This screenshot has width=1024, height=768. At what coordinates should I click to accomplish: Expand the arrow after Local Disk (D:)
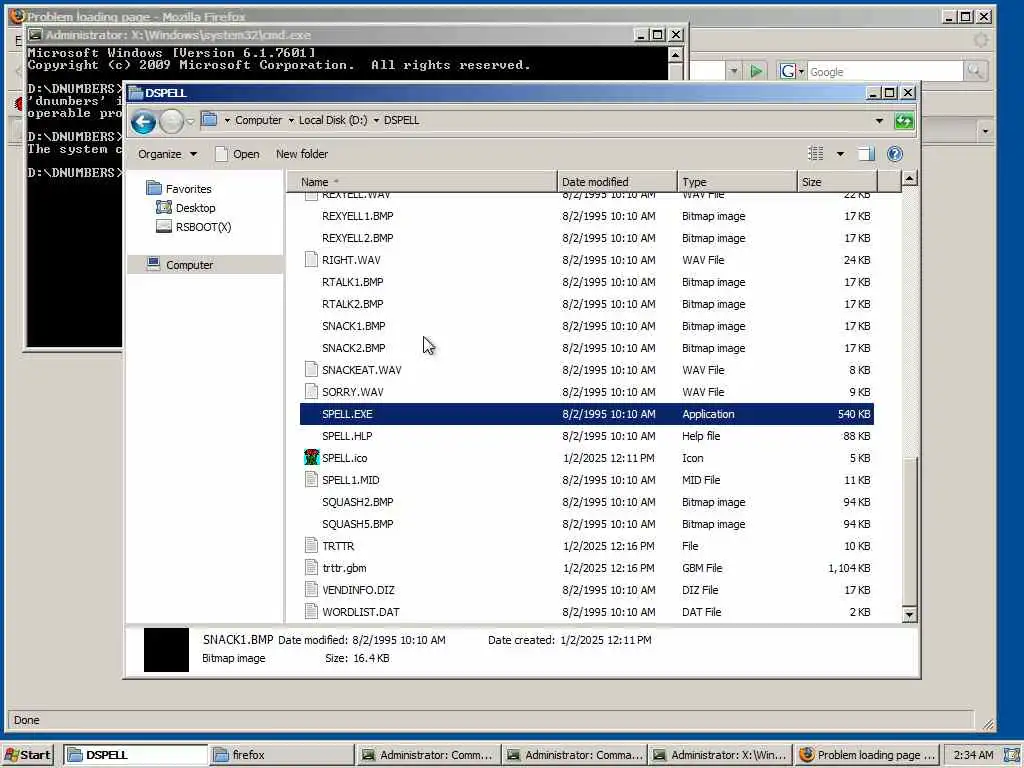376,121
